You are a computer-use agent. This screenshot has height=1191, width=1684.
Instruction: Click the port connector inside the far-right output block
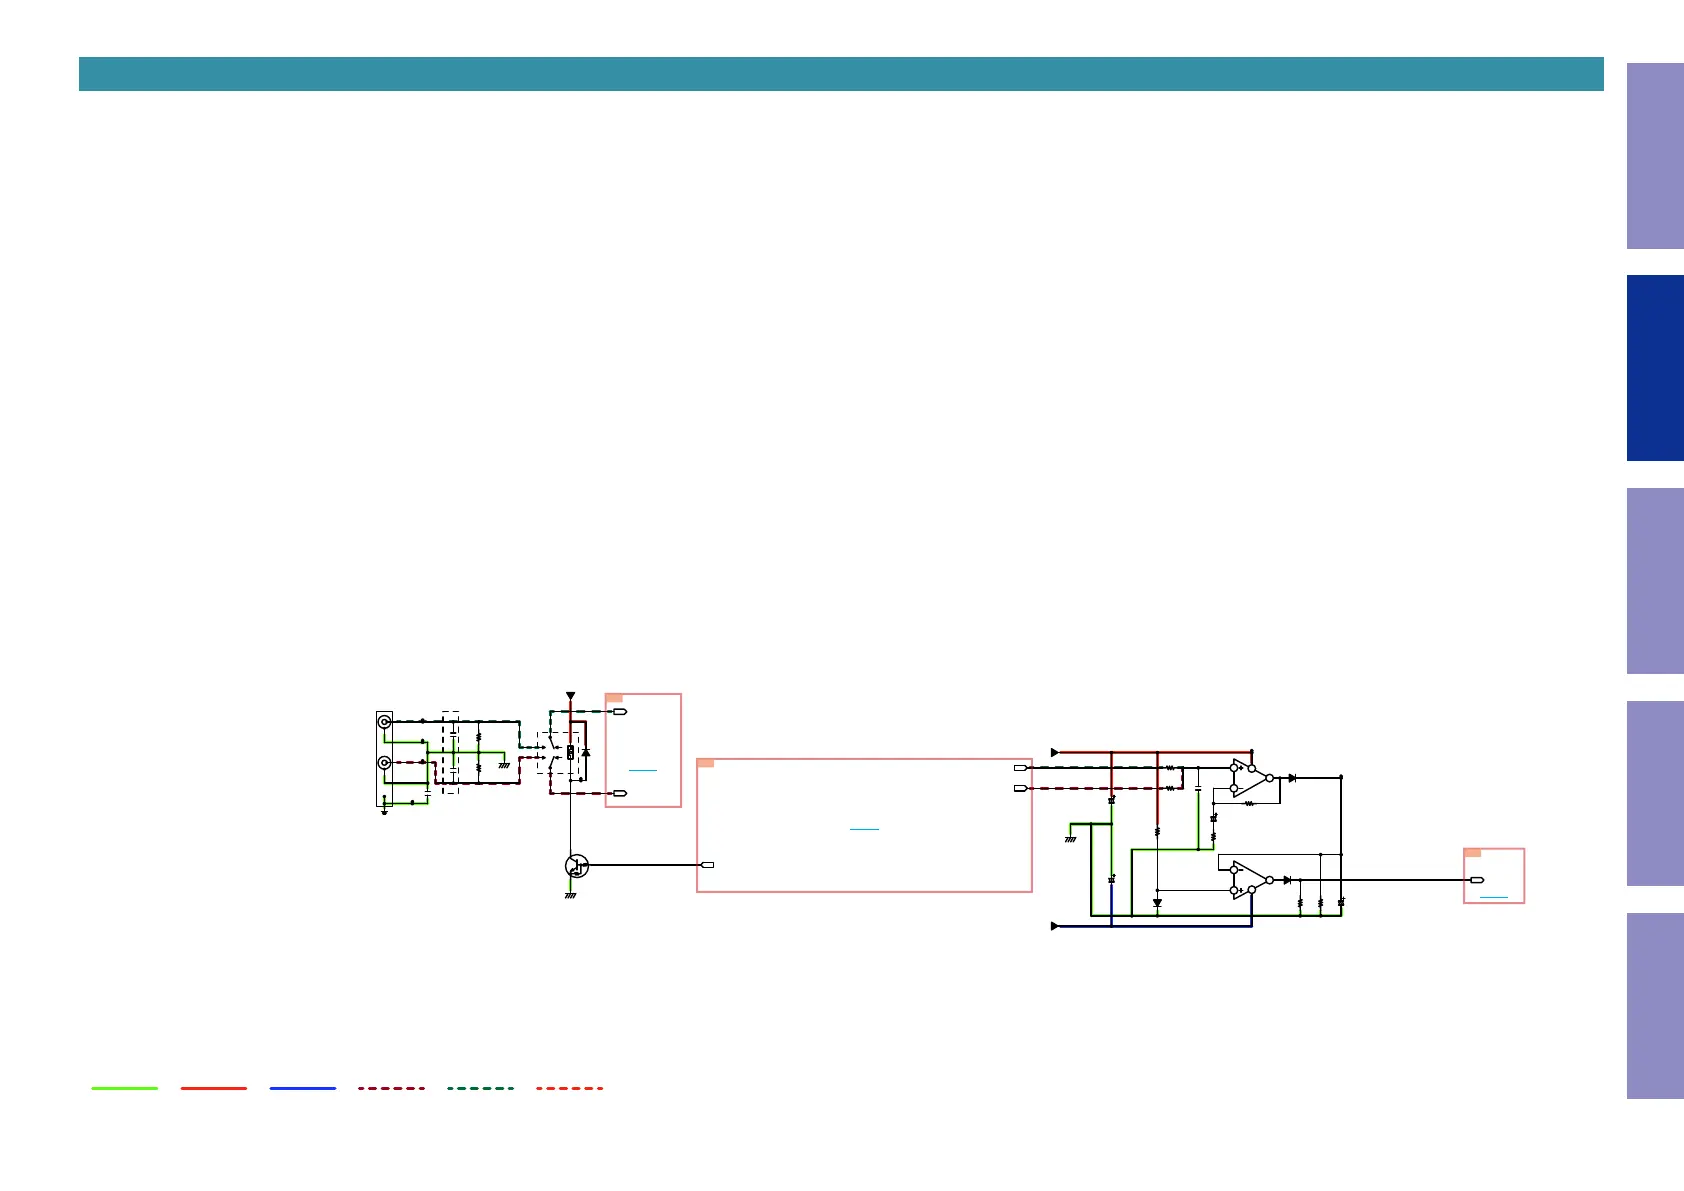[1477, 880]
